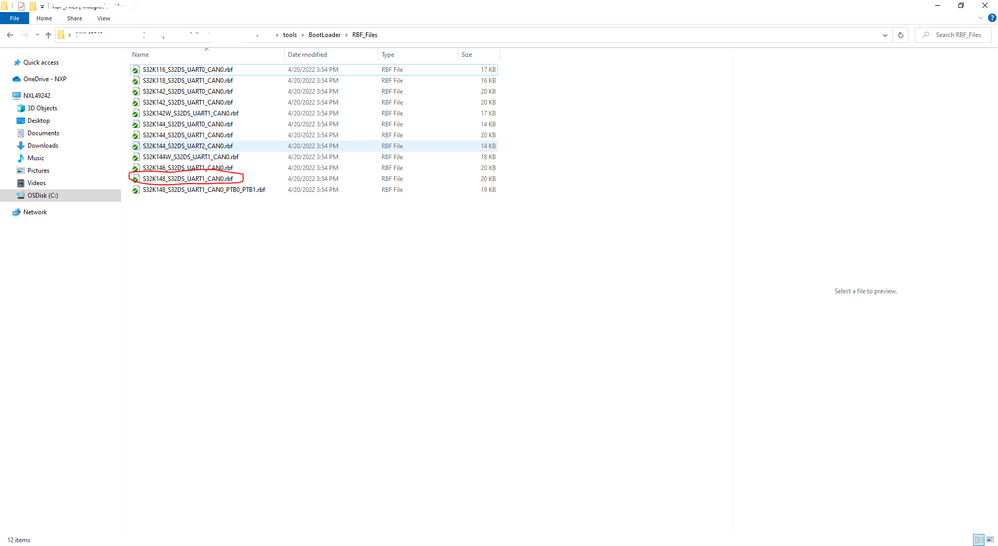
Task: Click the S32K144W_S32DS_UART1_CAN0.rbf file icon
Action: (136, 157)
